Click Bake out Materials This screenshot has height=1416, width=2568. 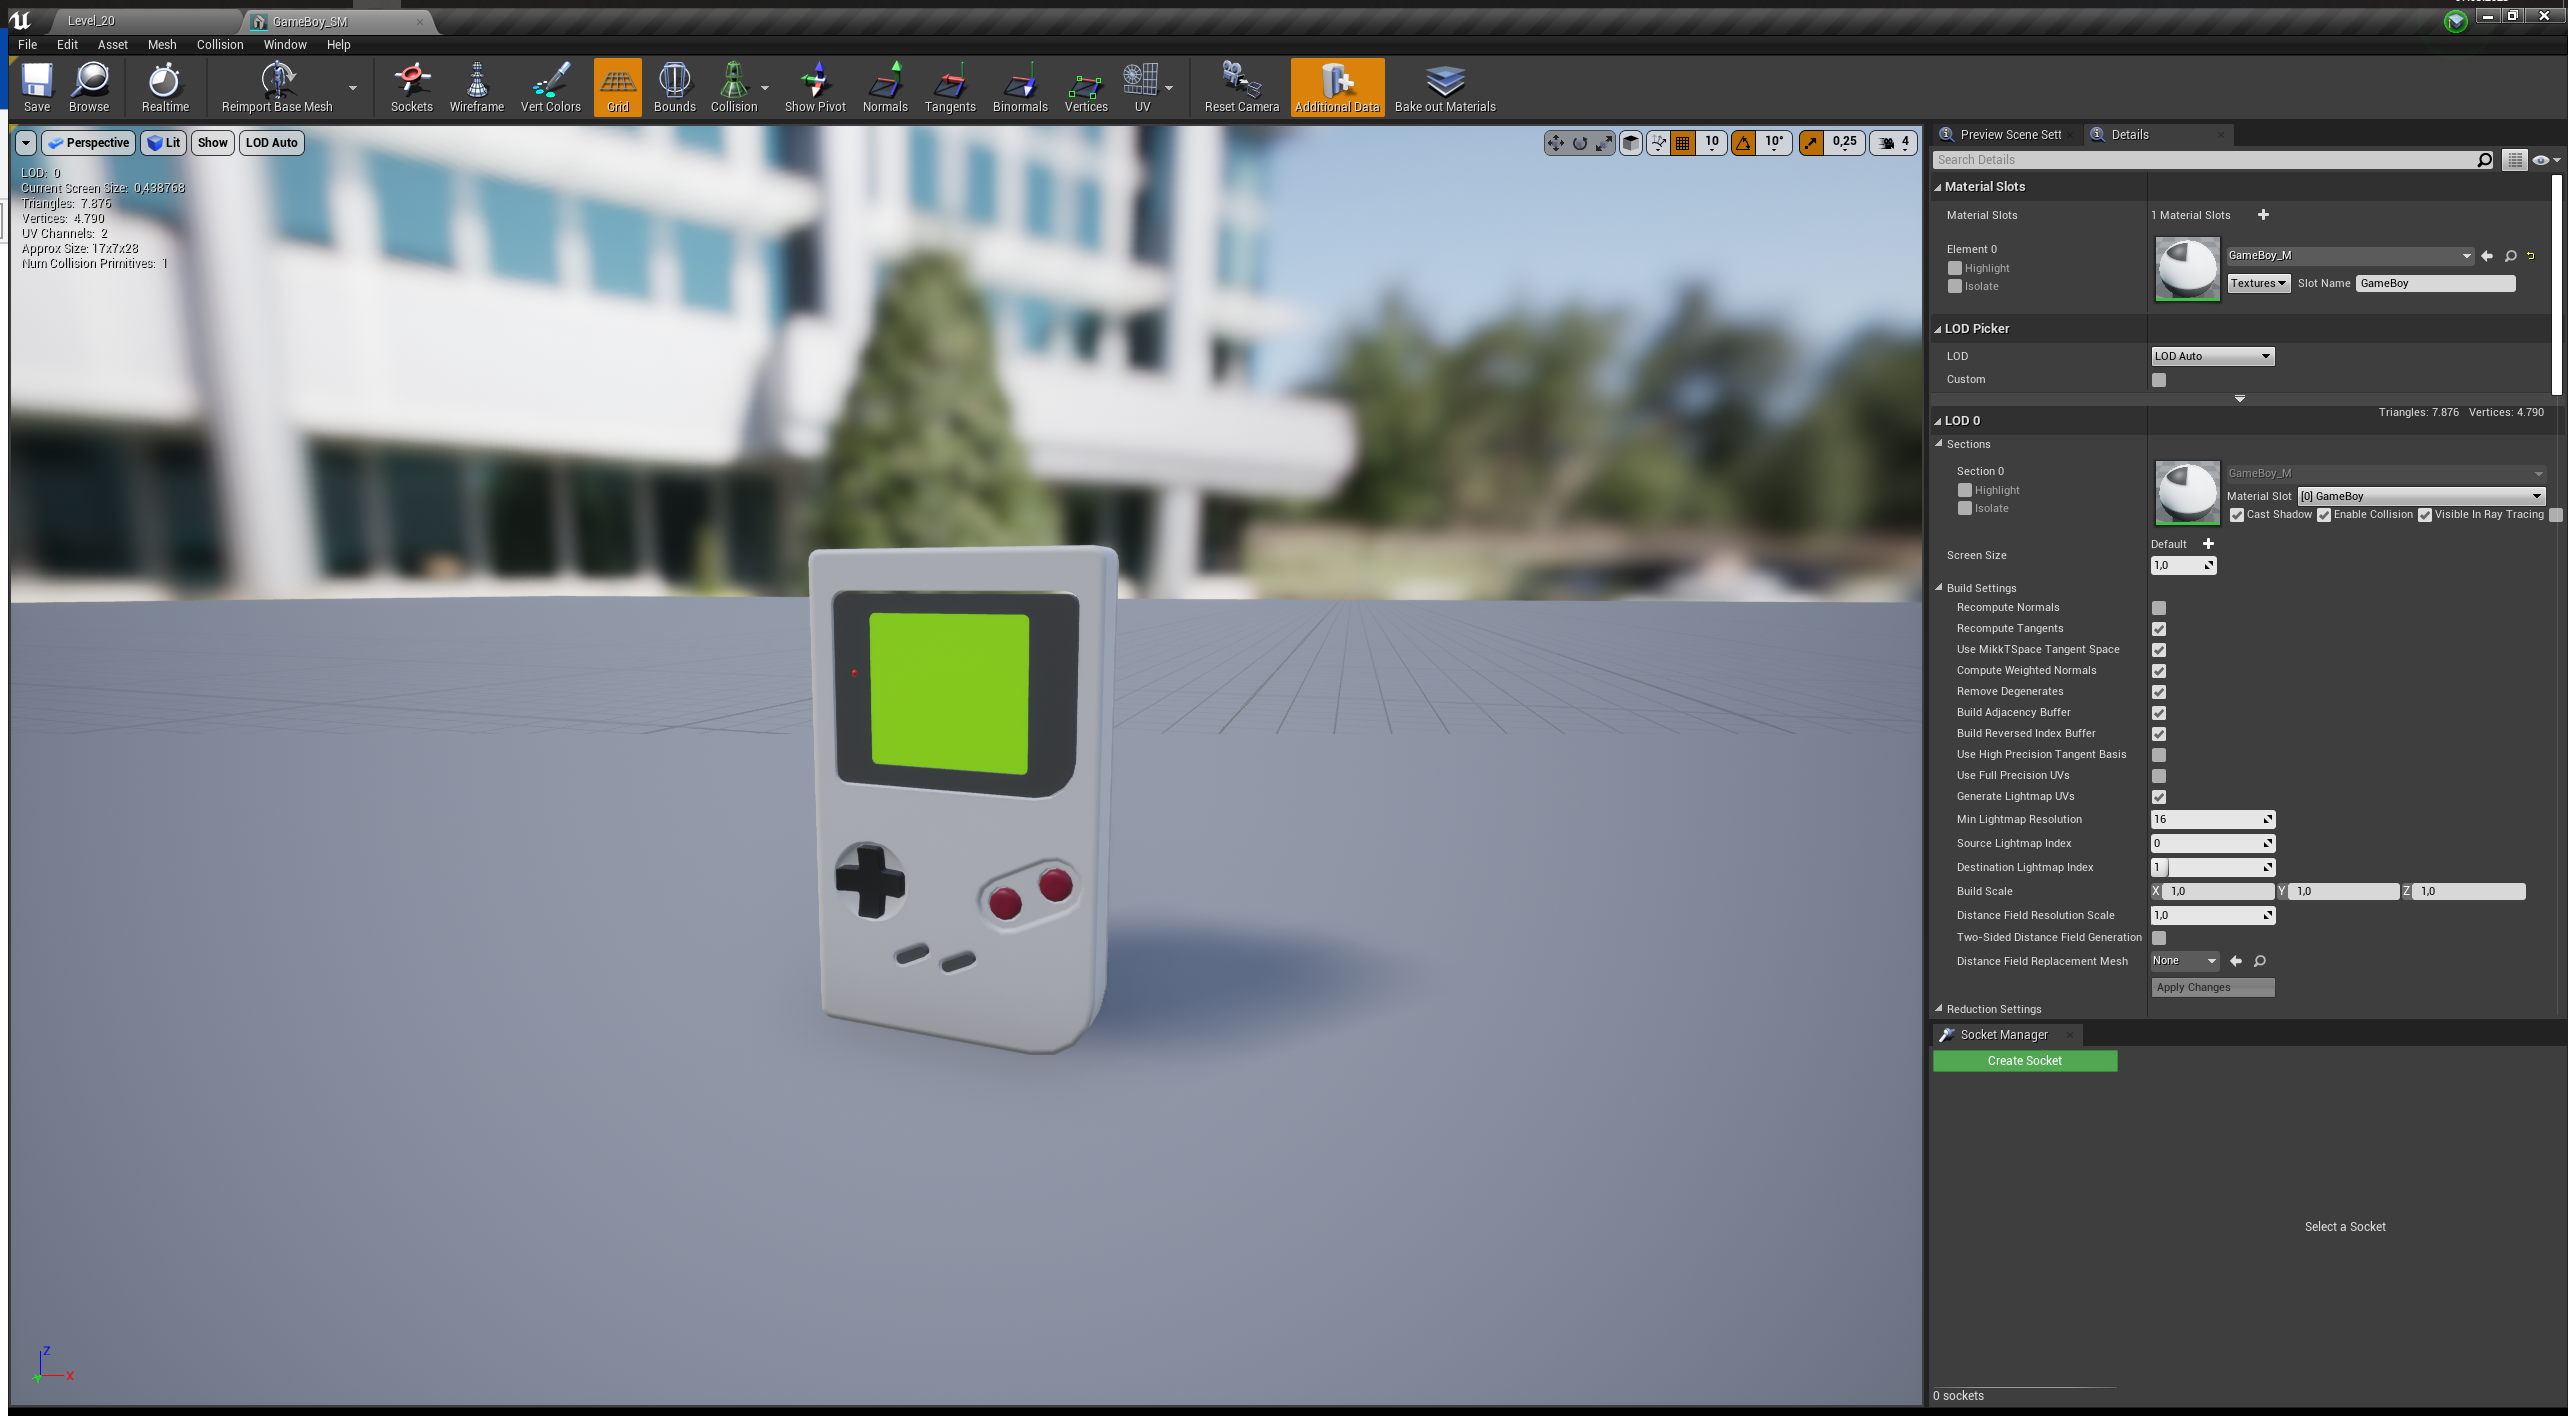click(1445, 87)
